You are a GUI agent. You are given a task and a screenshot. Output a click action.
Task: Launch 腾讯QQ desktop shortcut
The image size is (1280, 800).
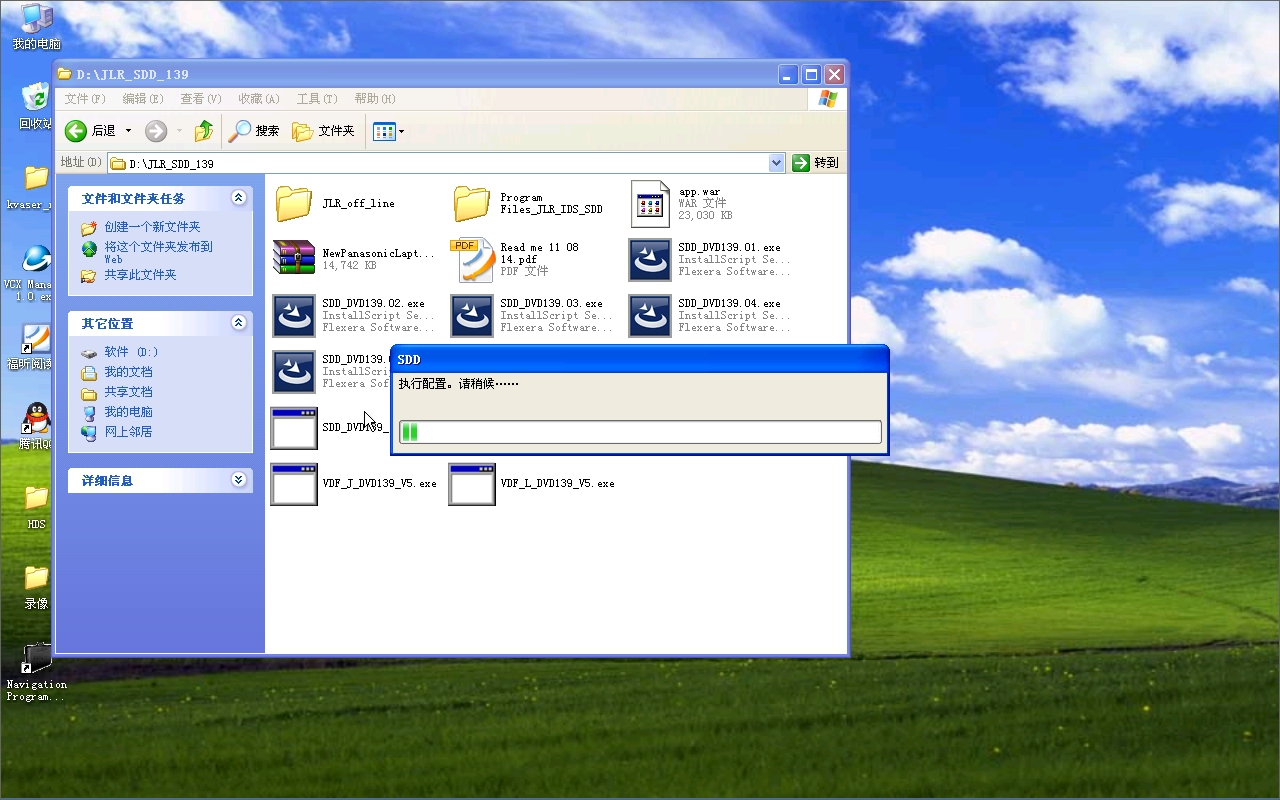pos(36,427)
